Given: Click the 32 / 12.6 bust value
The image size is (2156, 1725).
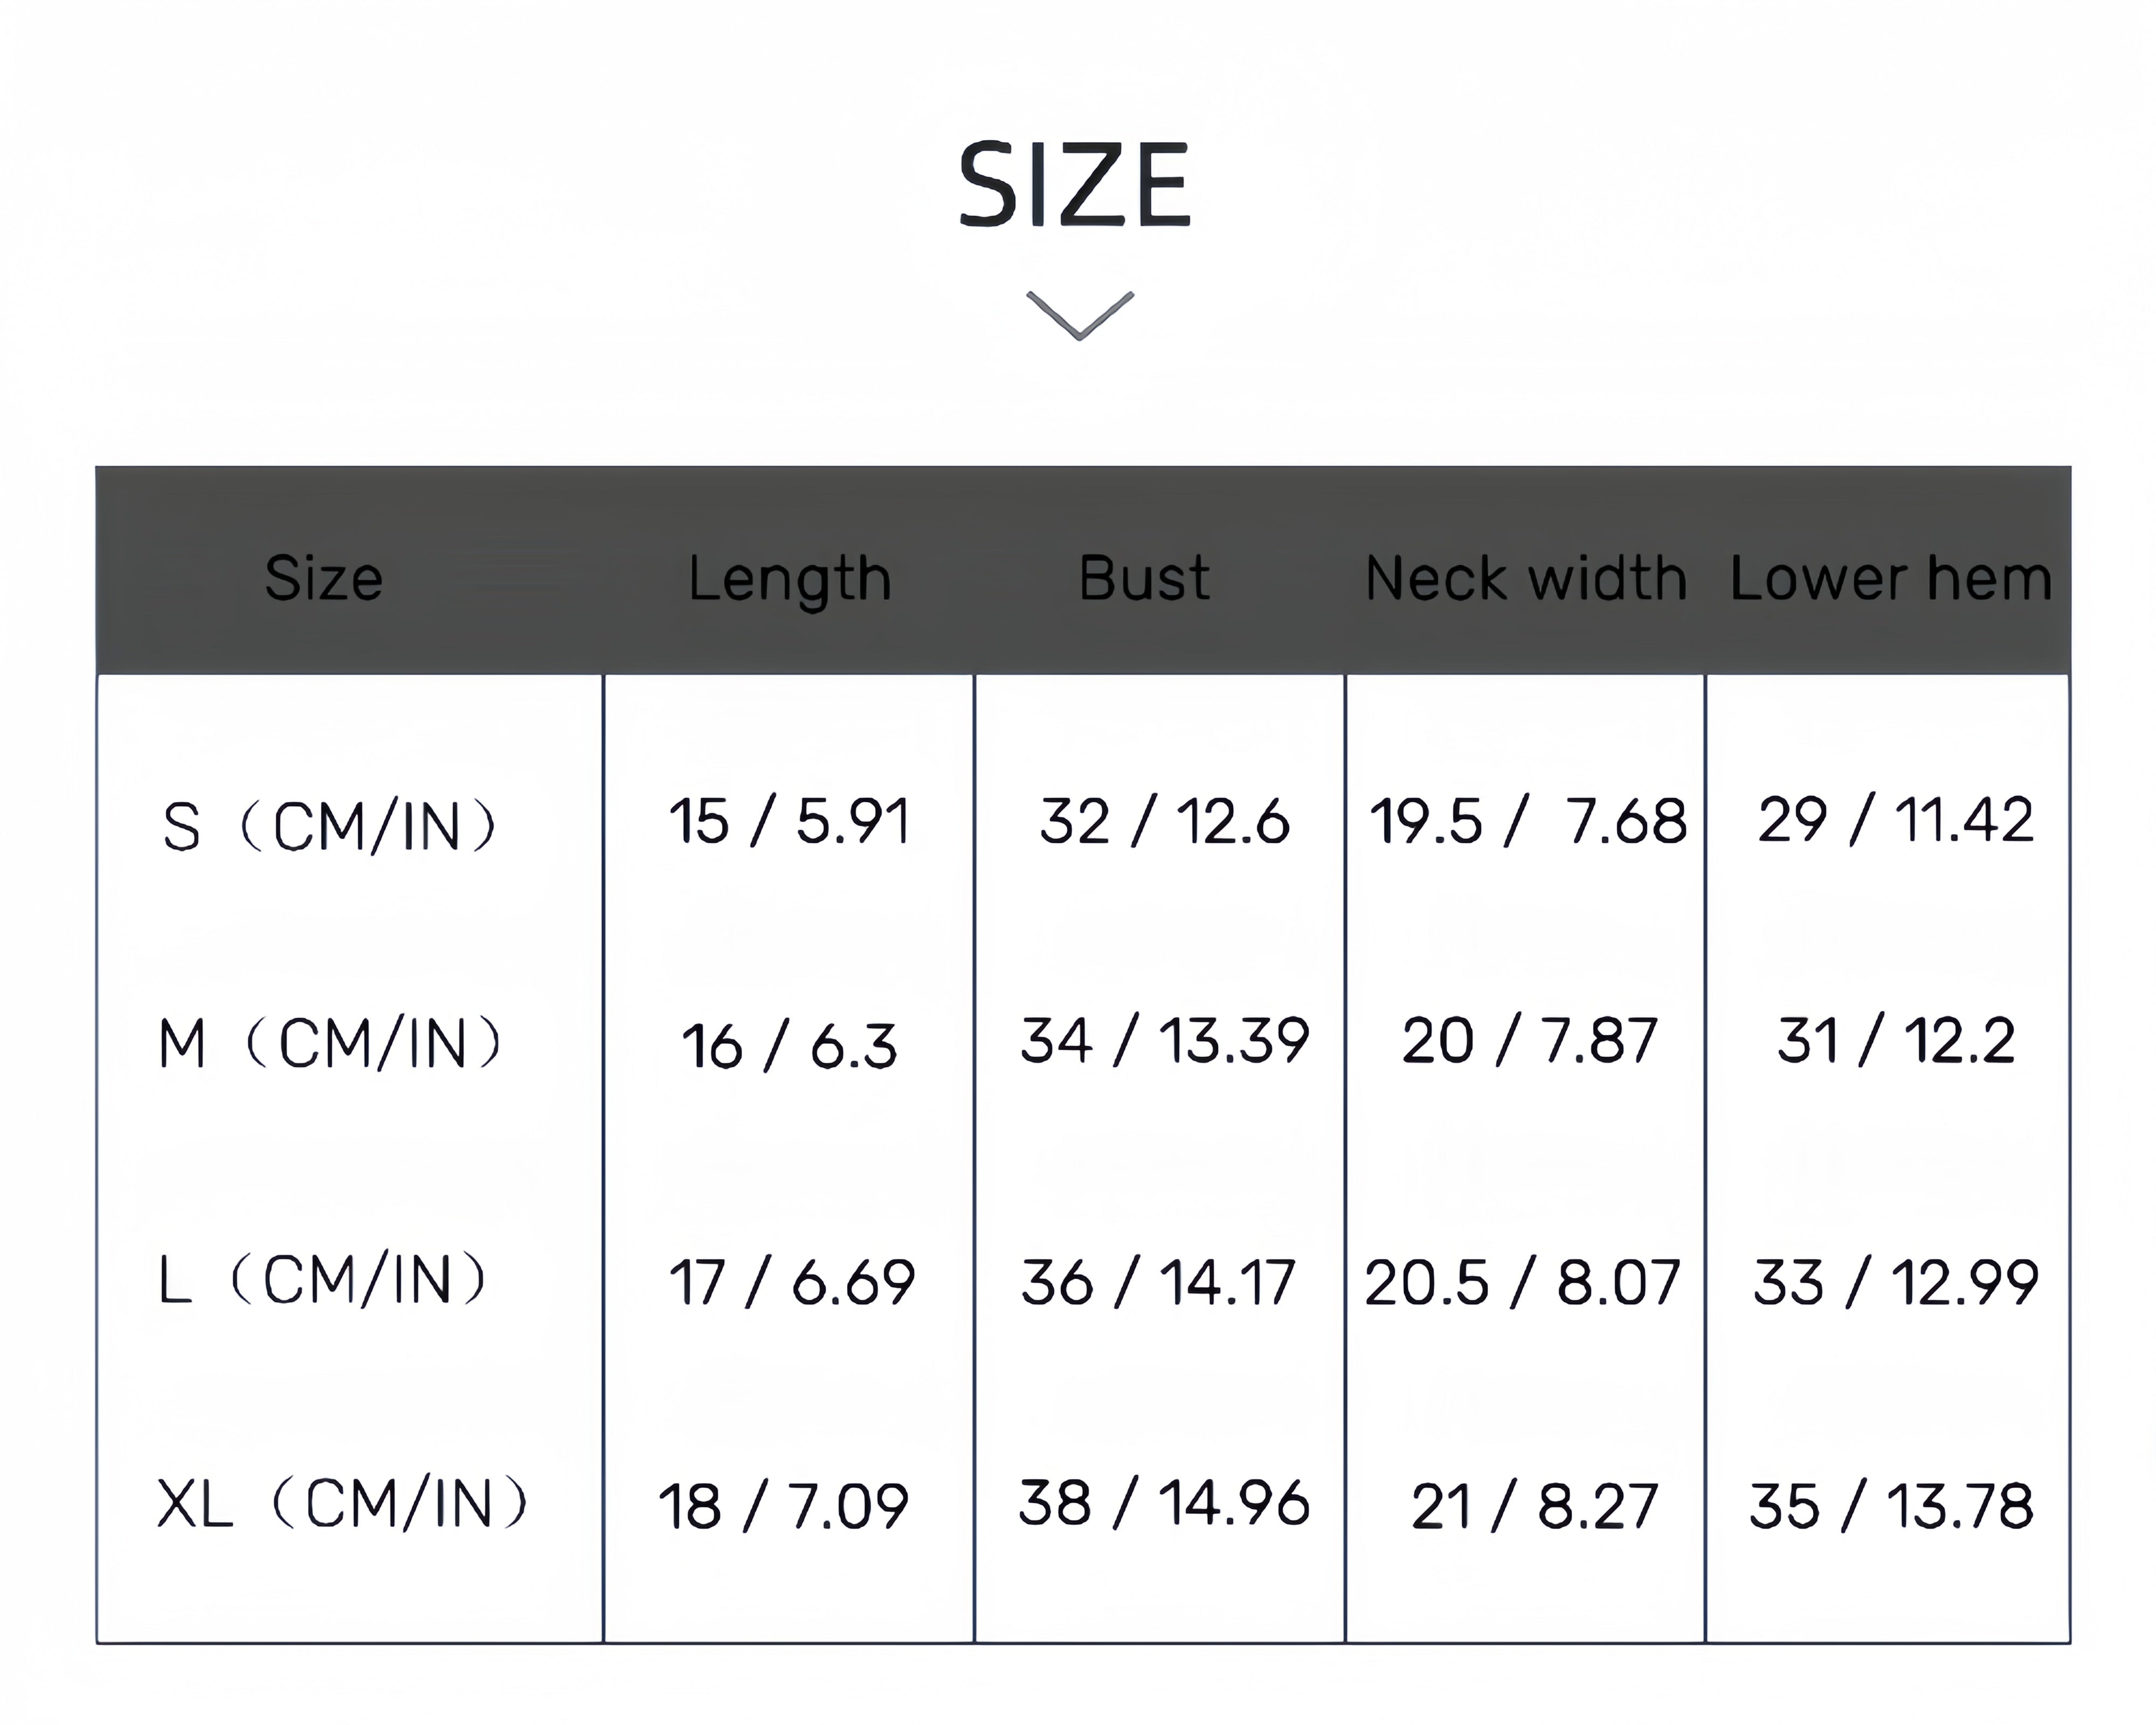Looking at the screenshot, I should point(1164,822).
